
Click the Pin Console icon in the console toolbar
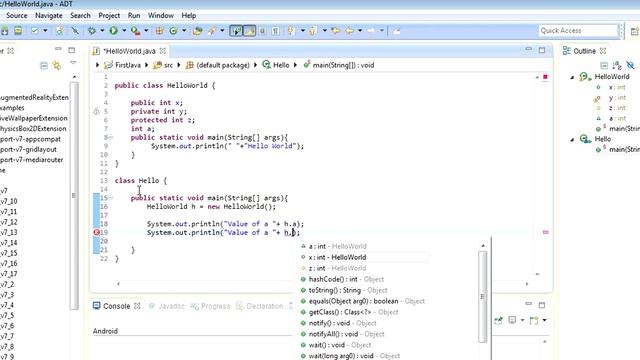[x=498, y=320]
